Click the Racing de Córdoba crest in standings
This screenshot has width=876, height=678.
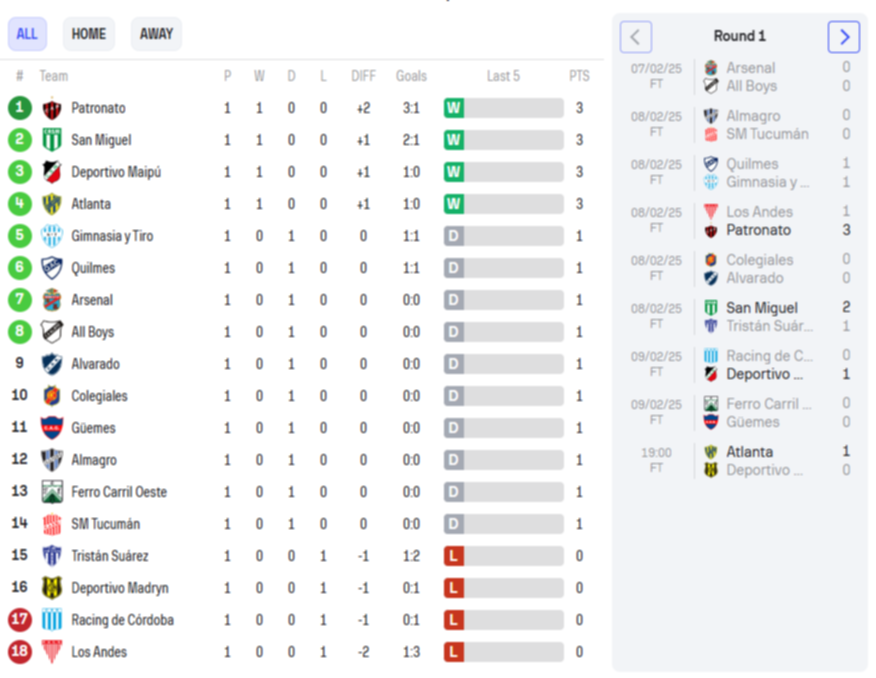point(52,620)
